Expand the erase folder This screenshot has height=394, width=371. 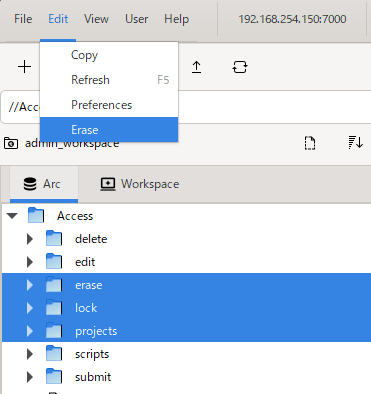(x=30, y=285)
